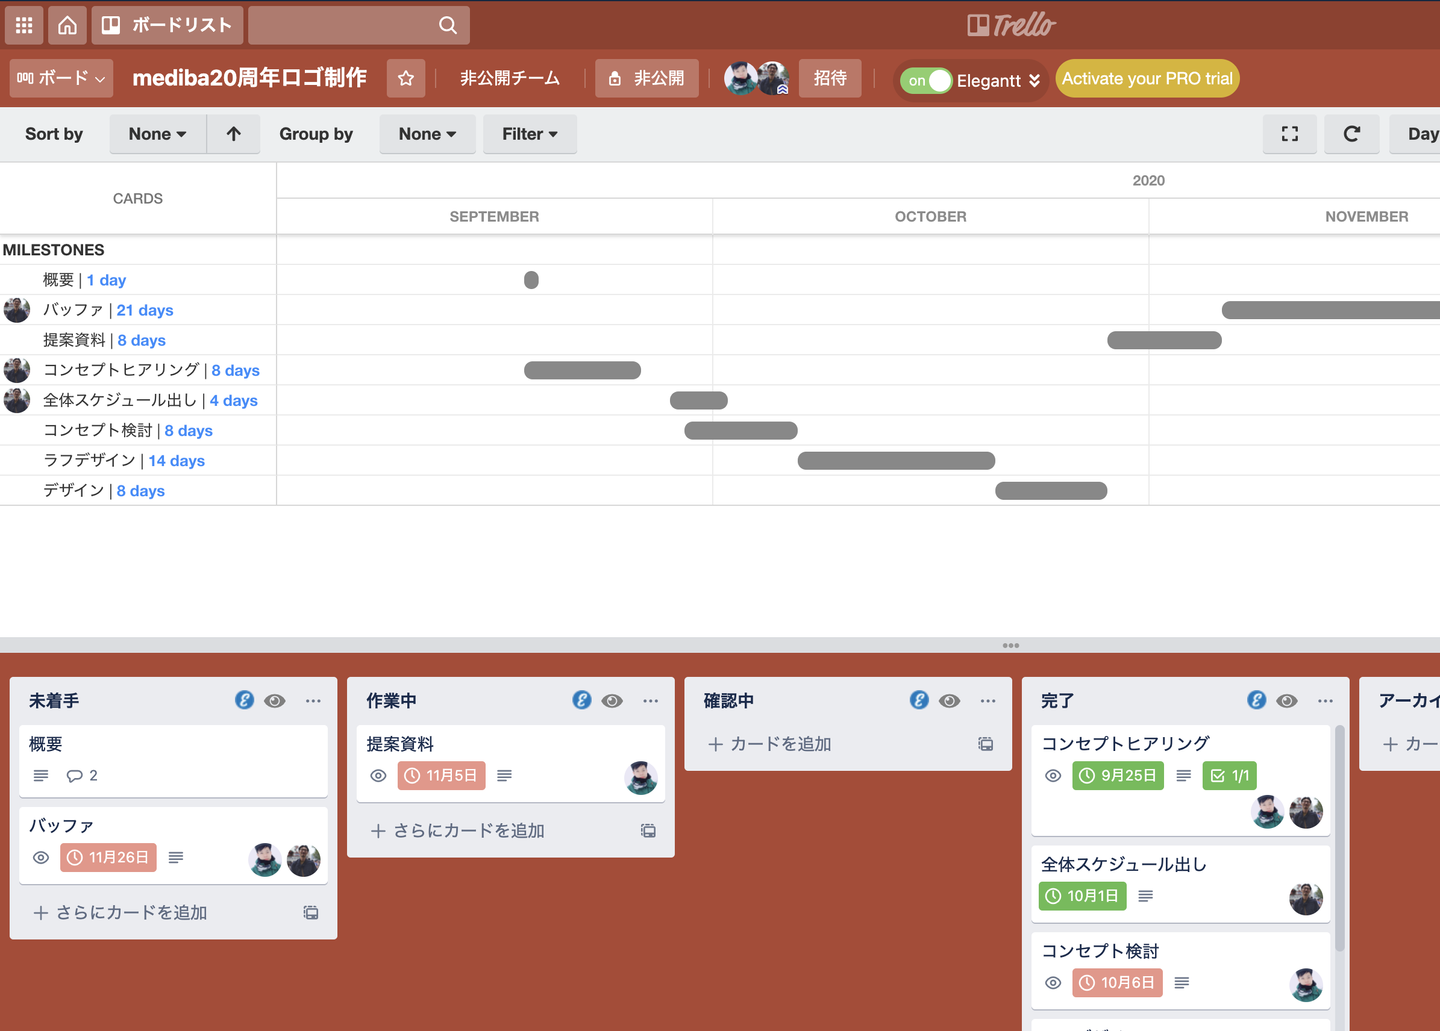
Task: Toggle watch eye on 作業中 list
Action: point(612,701)
